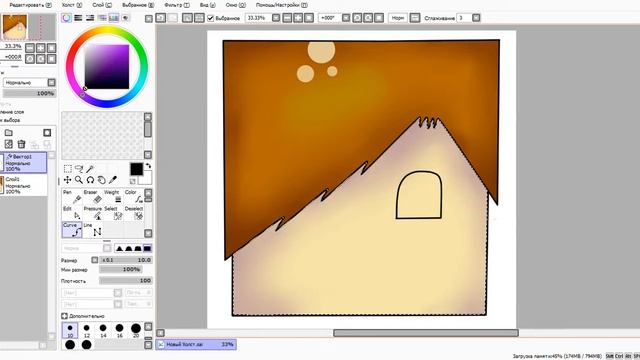
Task: Choose the Curve tool
Action: [x=72, y=229]
